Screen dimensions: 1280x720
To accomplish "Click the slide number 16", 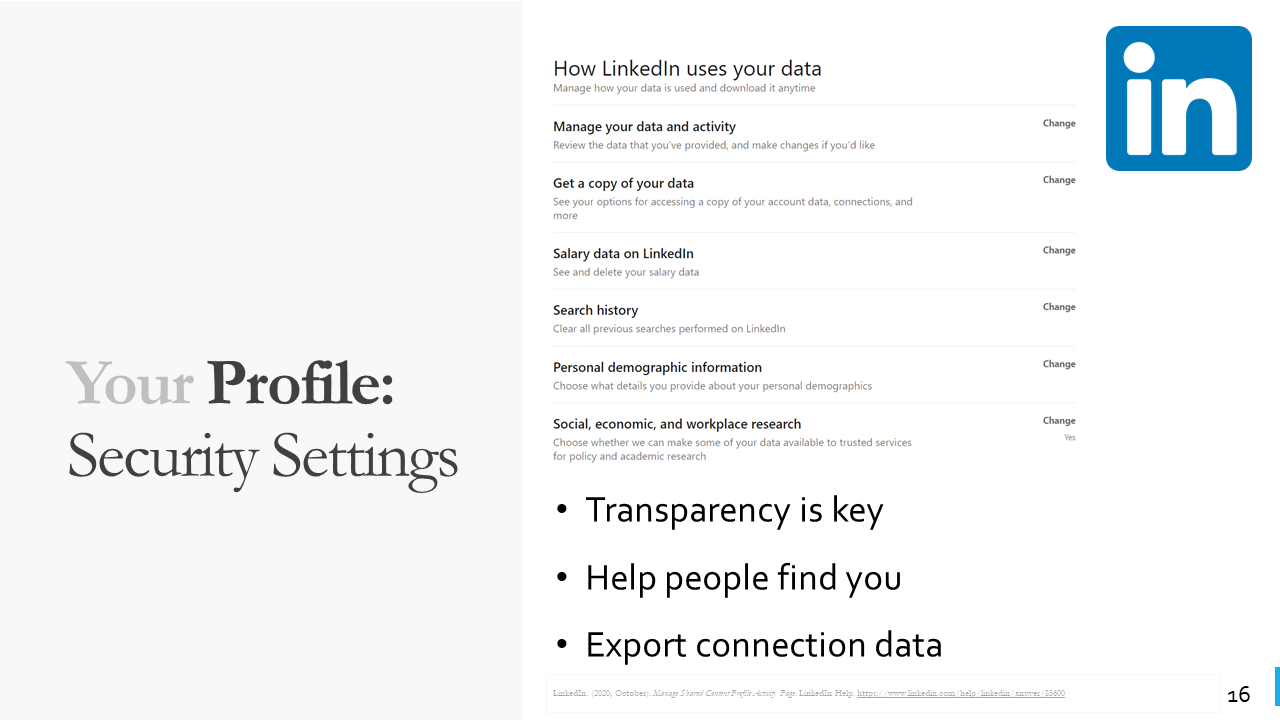I will 1239,694.
